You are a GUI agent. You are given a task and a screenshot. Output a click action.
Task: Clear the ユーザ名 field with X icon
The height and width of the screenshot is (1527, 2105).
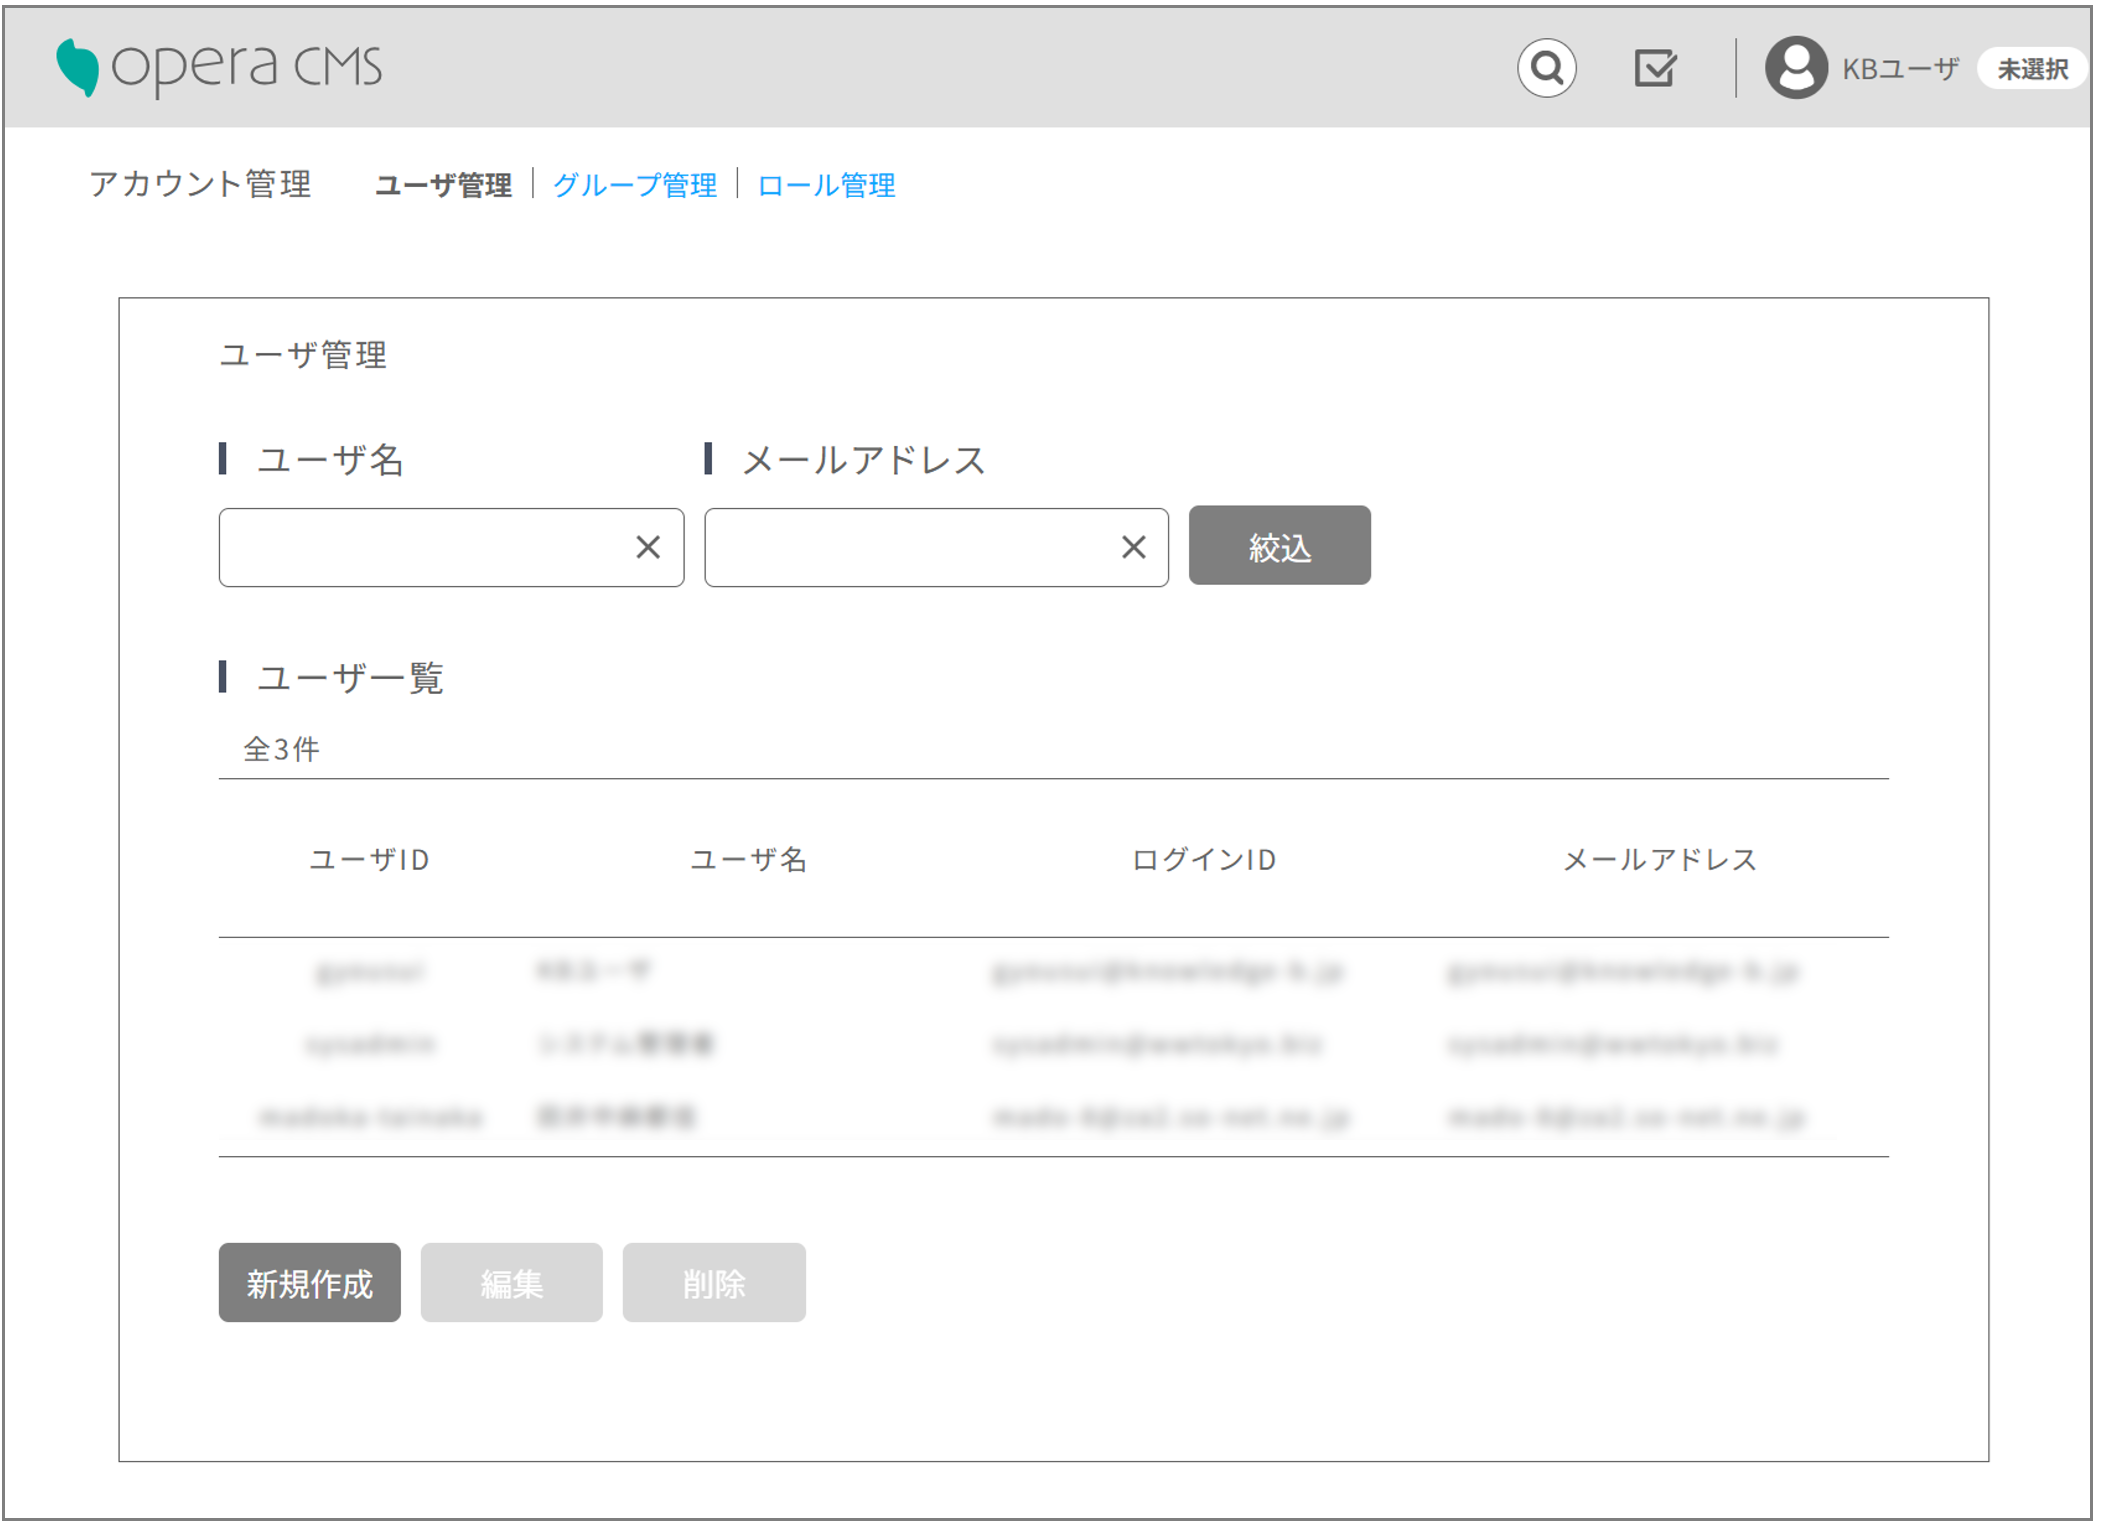(x=648, y=547)
